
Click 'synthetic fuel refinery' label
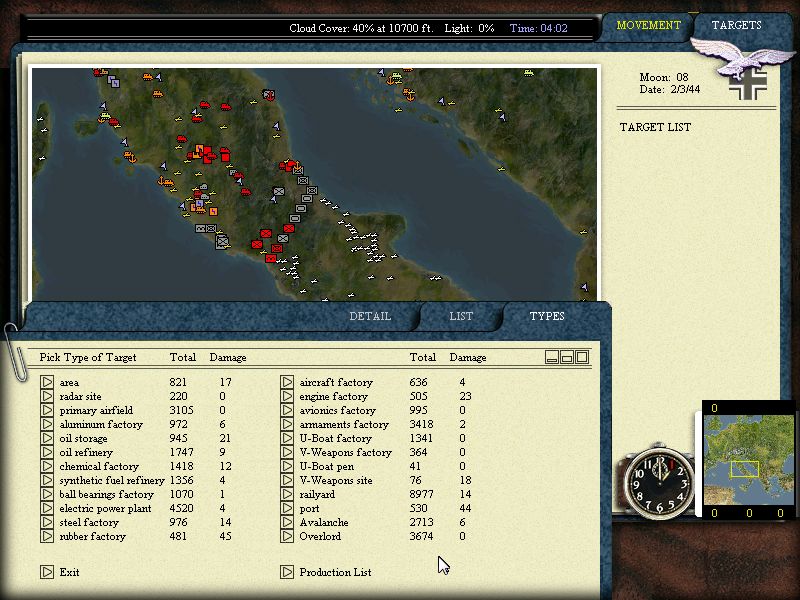point(112,481)
